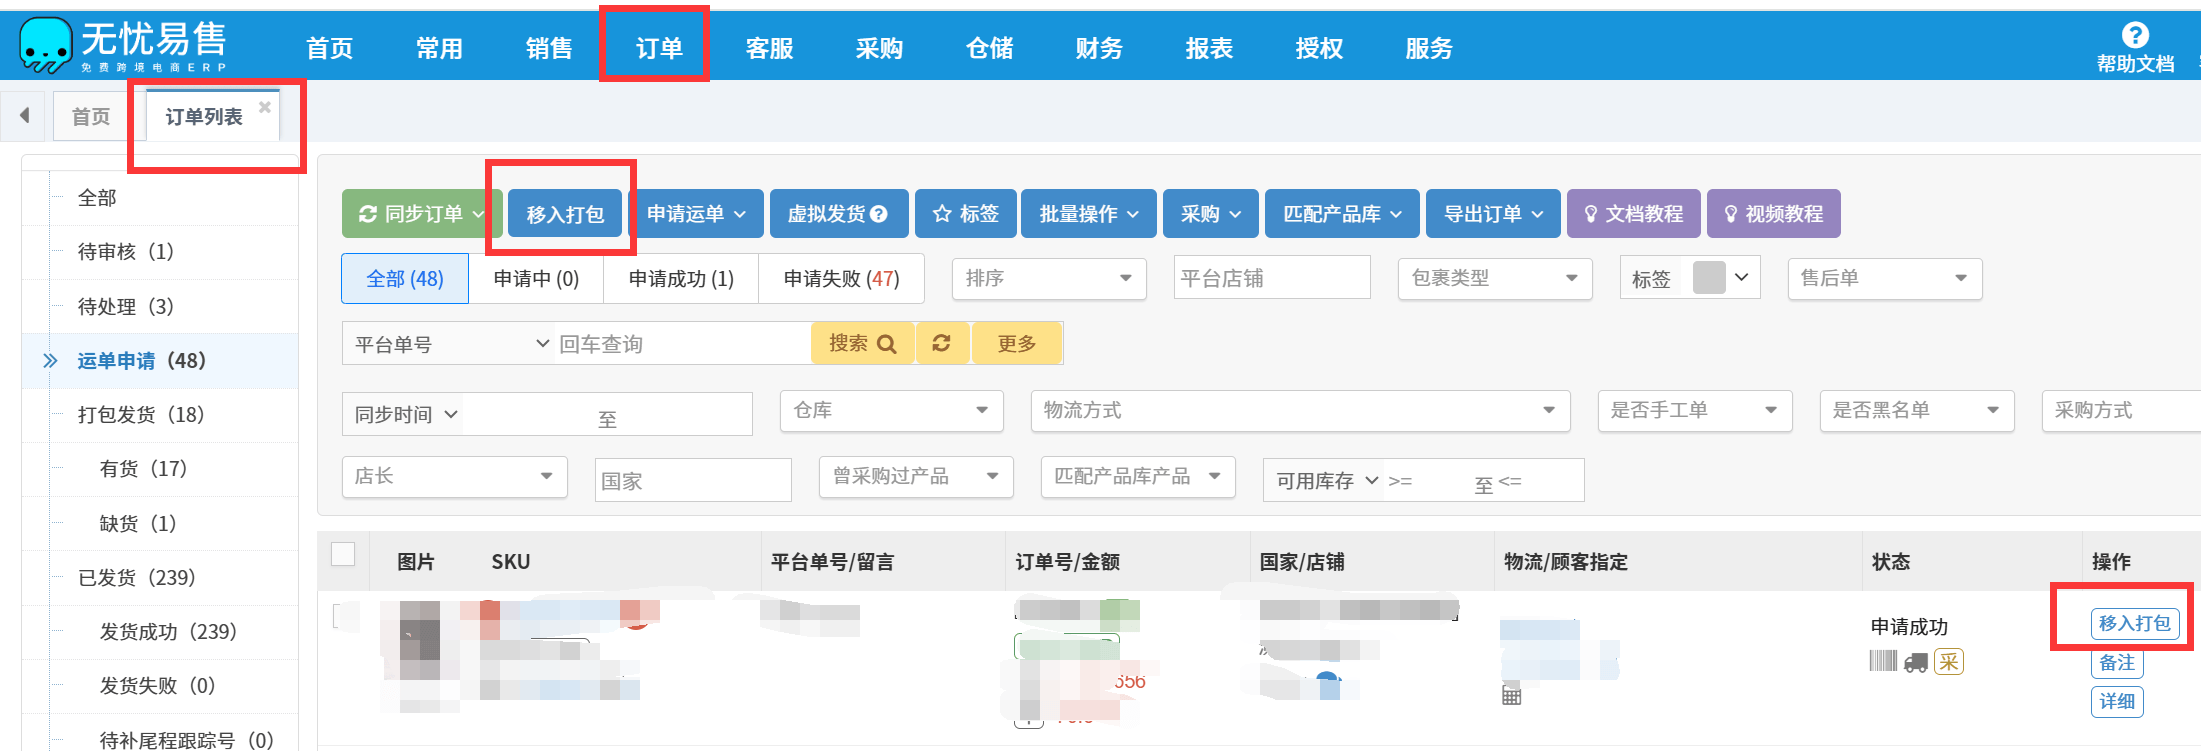Focus the 平台店铺 input field
Viewport: 2201px width, 751px height.
point(1272,277)
